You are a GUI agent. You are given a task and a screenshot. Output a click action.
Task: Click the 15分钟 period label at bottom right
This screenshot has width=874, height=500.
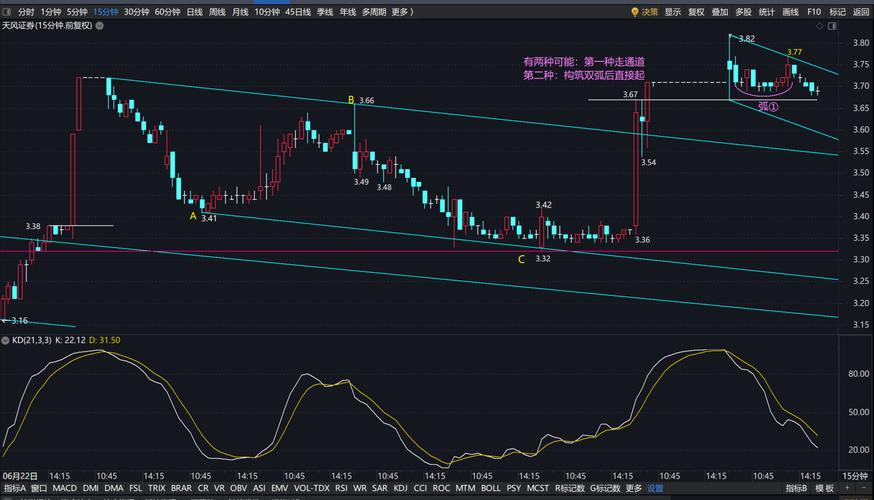[x=854, y=476]
